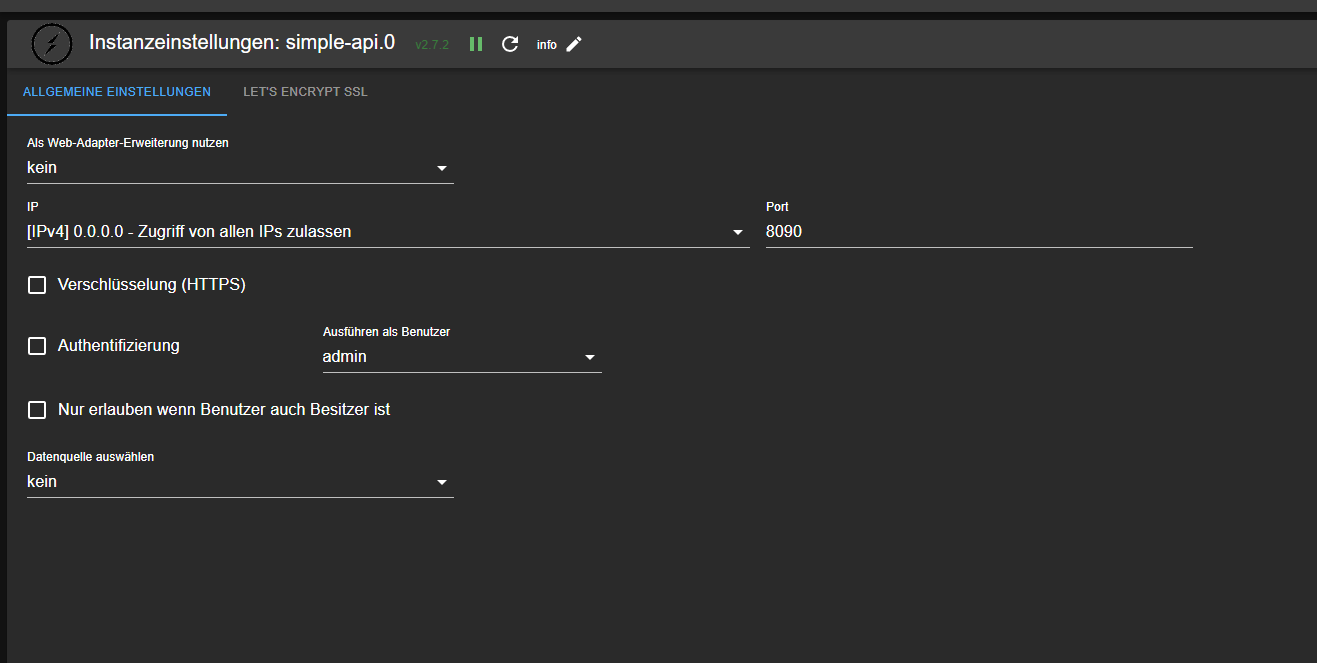Open the IP address dropdown

tap(387, 232)
